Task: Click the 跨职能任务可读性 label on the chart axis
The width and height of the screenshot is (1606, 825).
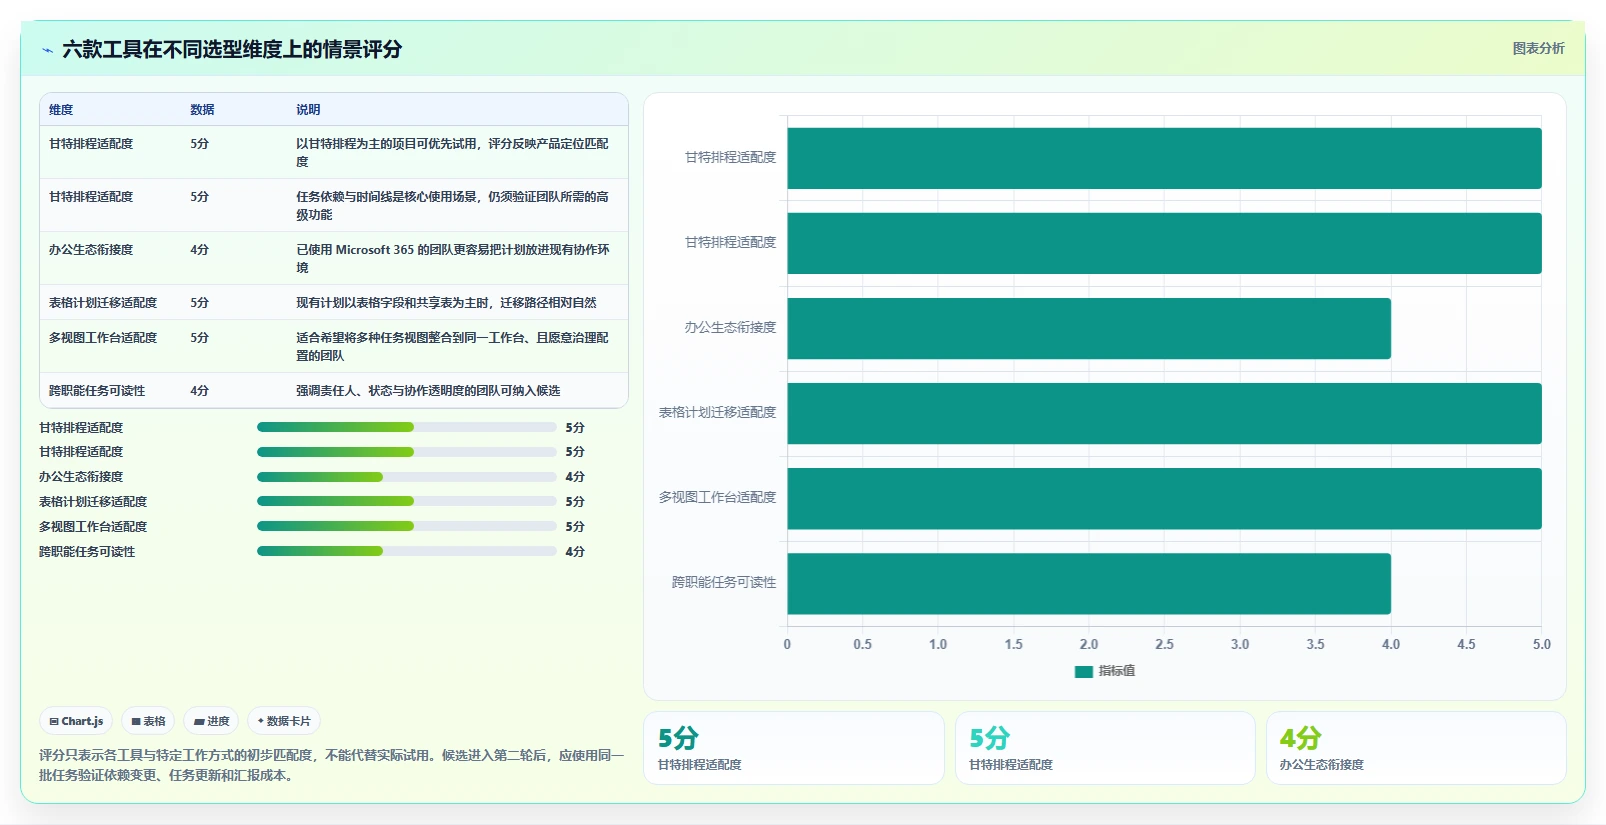Action: [x=724, y=583]
